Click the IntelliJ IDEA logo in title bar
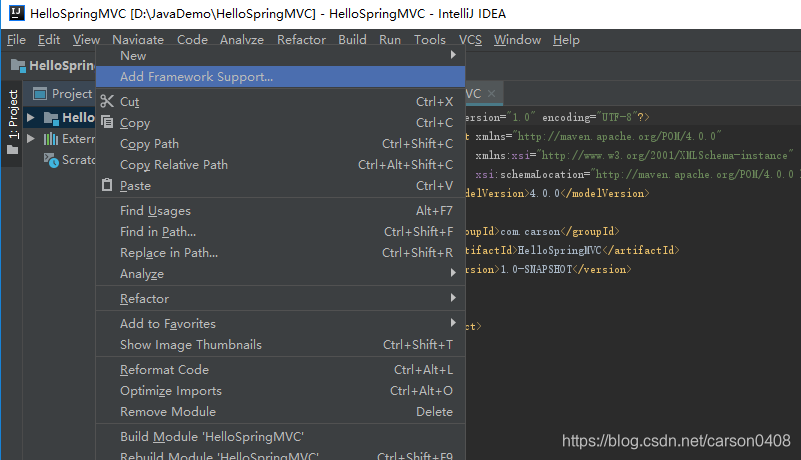 point(16,13)
